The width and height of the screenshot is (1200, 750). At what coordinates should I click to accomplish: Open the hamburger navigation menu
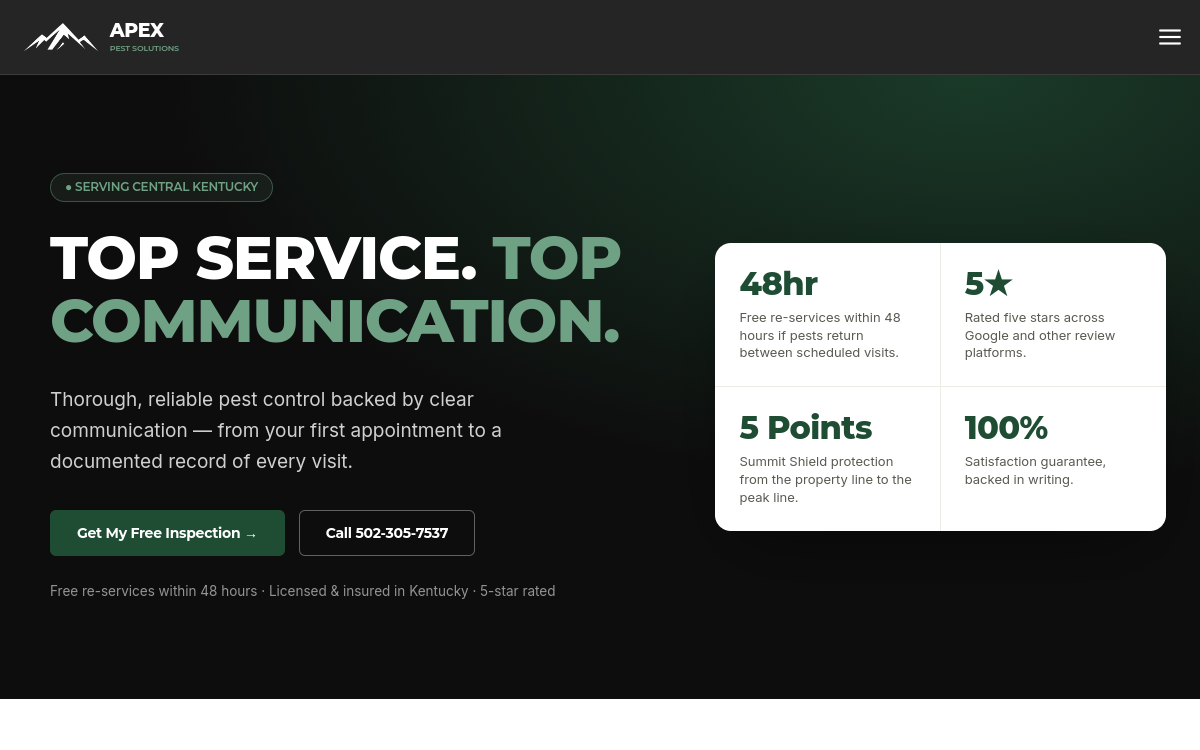(1170, 37)
